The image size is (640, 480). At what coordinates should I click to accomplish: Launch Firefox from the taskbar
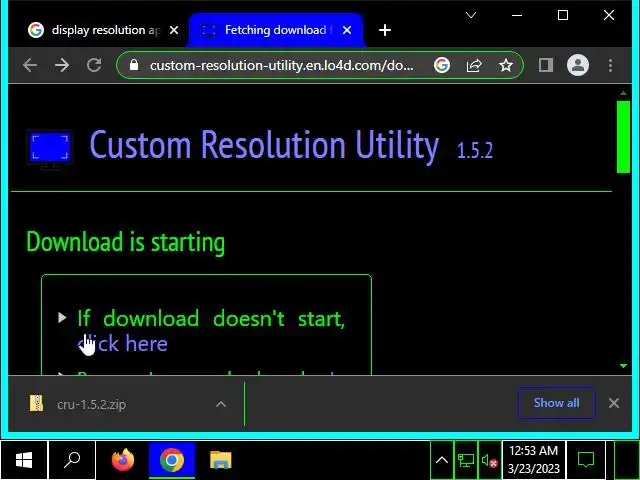[123, 460]
